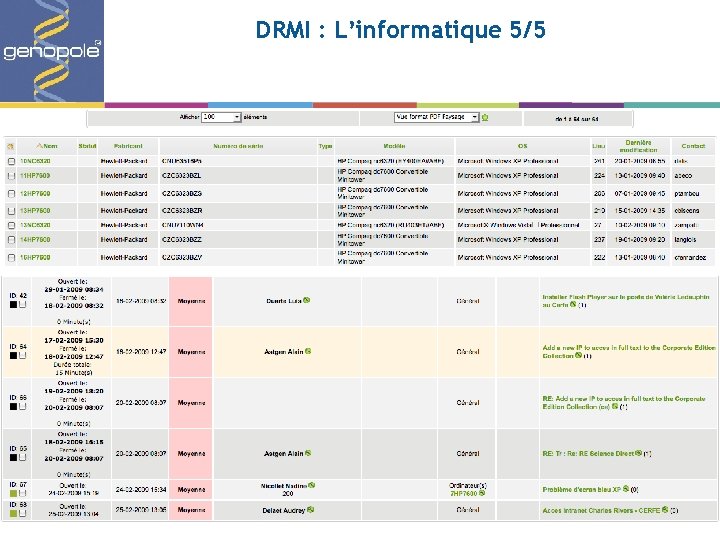Tick the checkbox for computer 11HP7600
The image size is (720, 540).
(11, 176)
